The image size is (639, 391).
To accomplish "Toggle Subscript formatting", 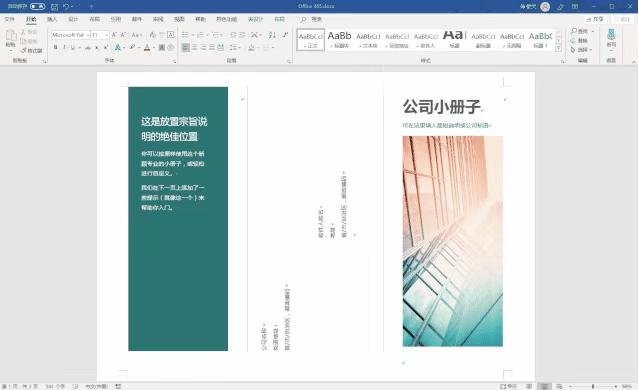I will tap(97, 48).
